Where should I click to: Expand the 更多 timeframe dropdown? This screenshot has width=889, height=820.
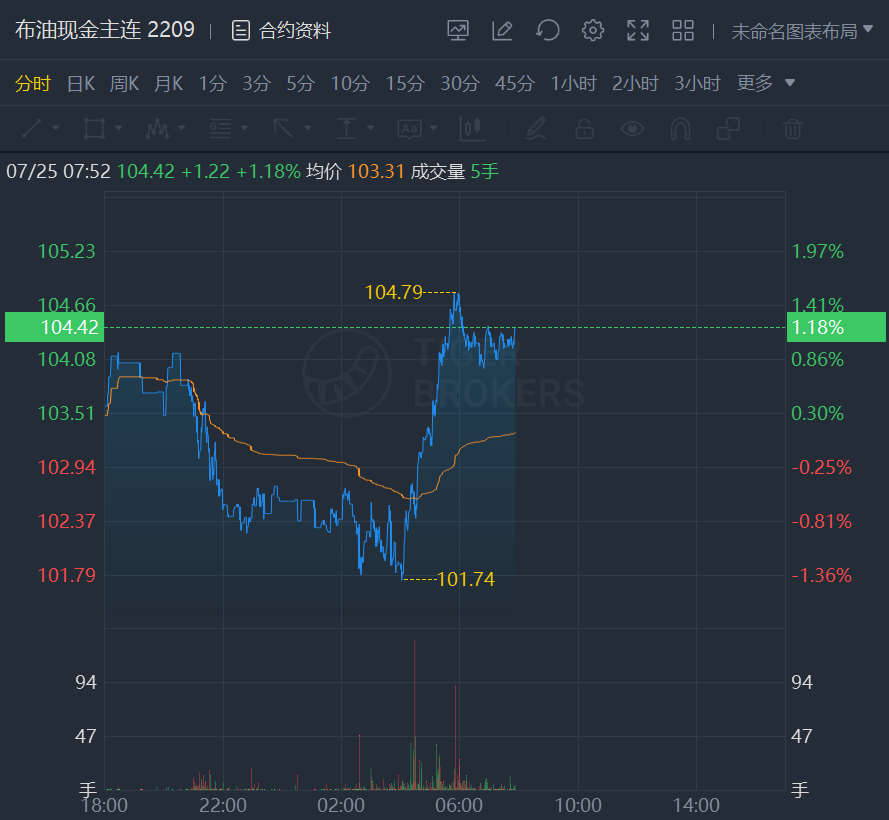coord(766,83)
